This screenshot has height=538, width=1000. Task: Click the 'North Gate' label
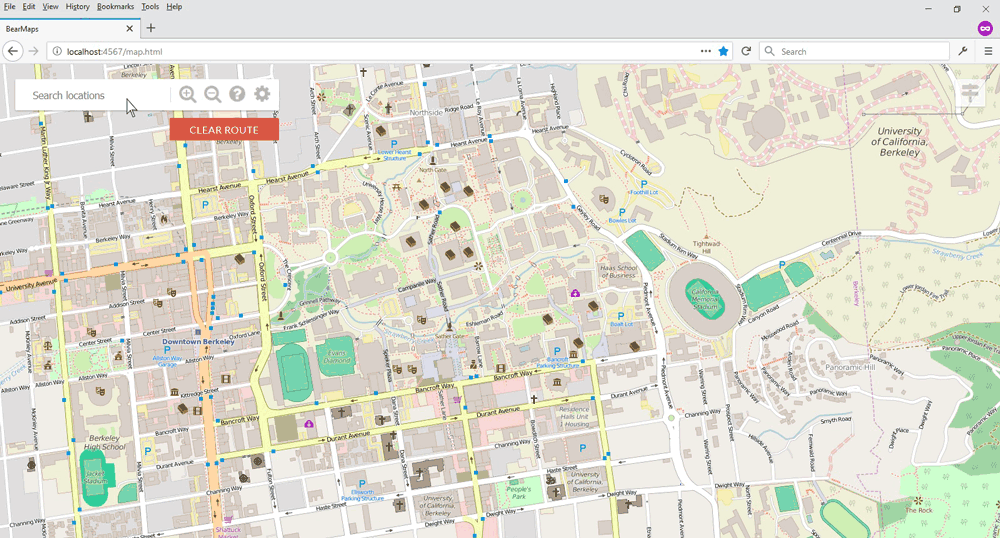tap(432, 170)
